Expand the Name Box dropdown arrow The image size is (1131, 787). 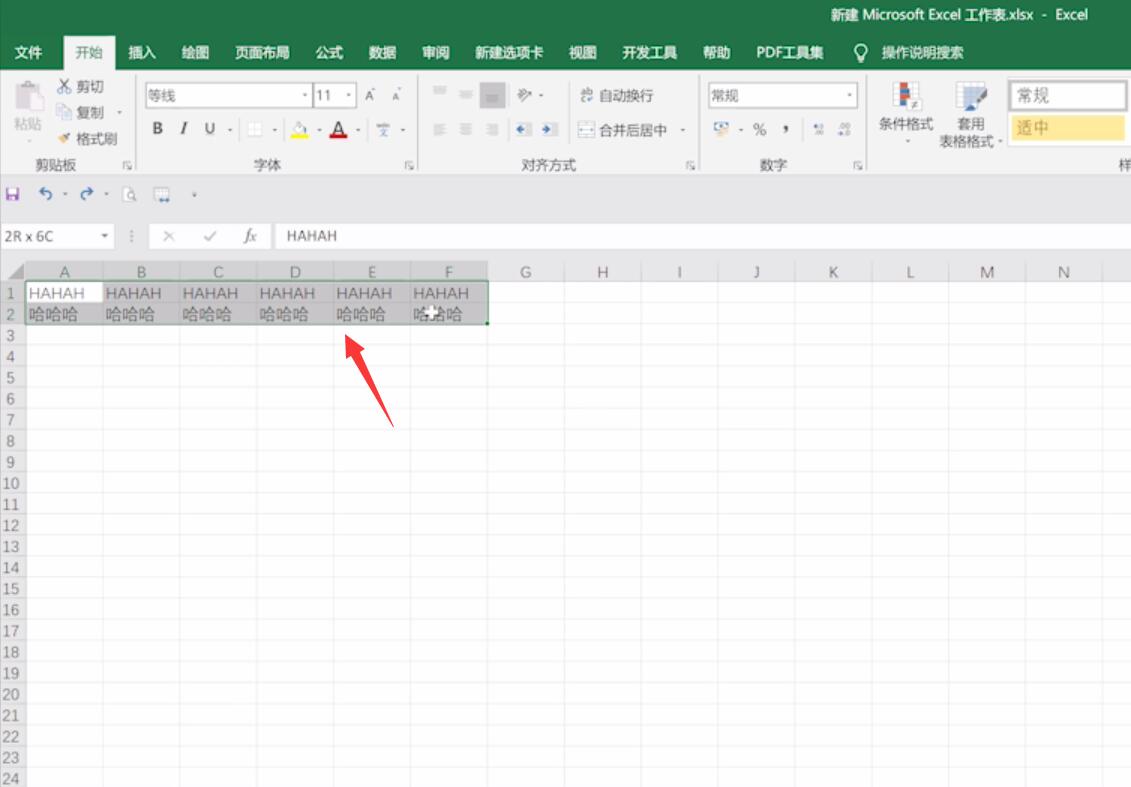pyautogui.click(x=105, y=236)
